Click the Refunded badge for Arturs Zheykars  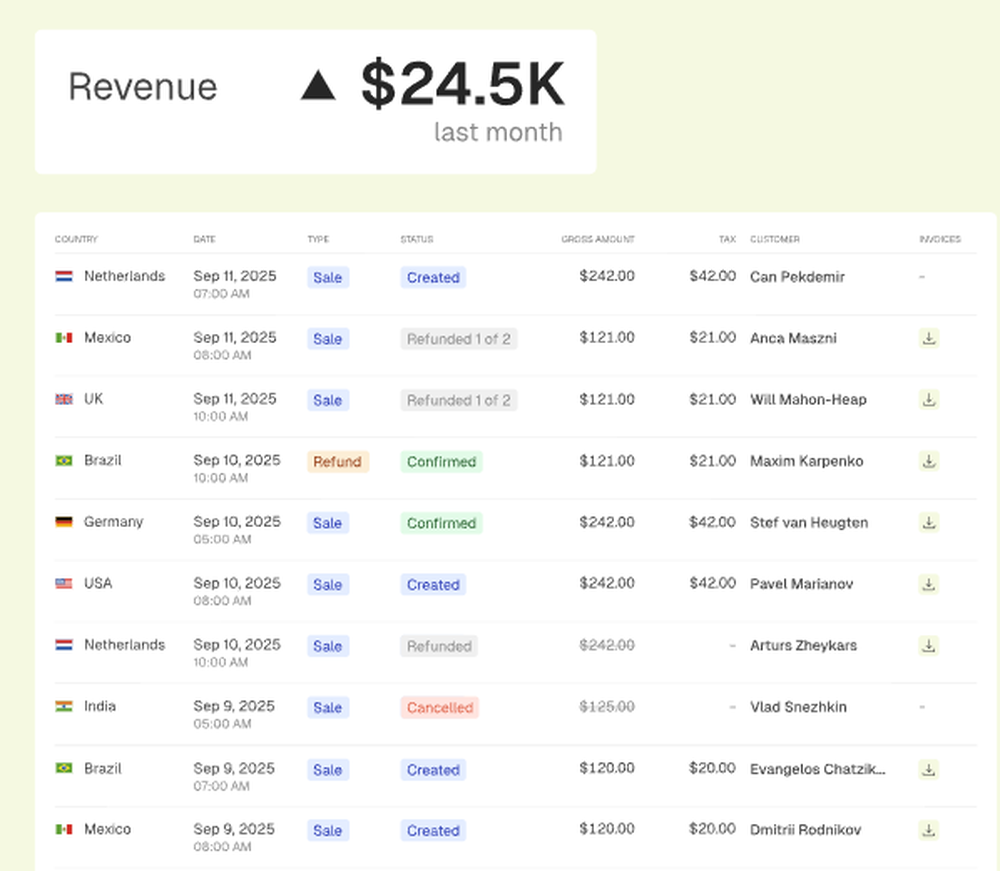439,646
